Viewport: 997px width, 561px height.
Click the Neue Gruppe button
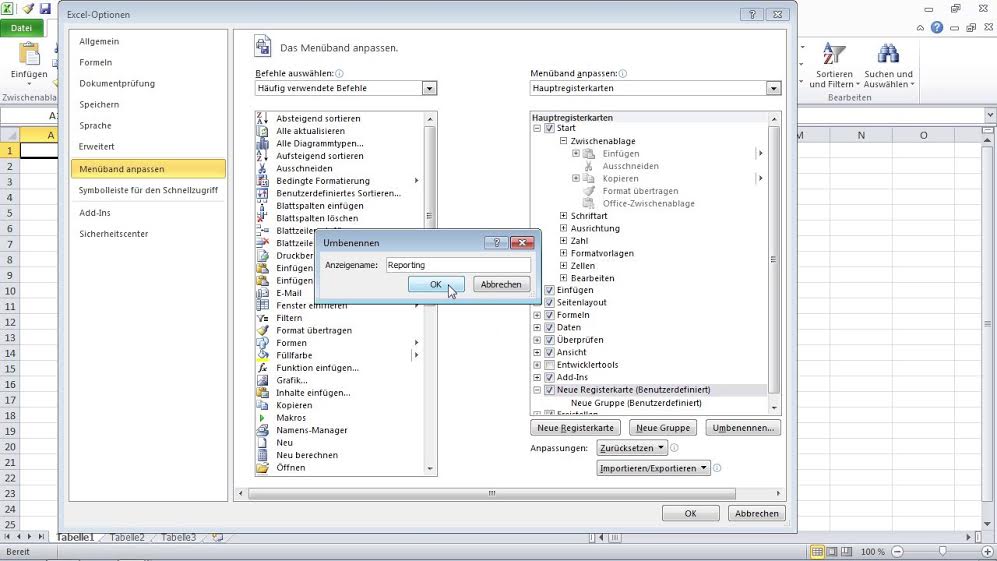(663, 428)
